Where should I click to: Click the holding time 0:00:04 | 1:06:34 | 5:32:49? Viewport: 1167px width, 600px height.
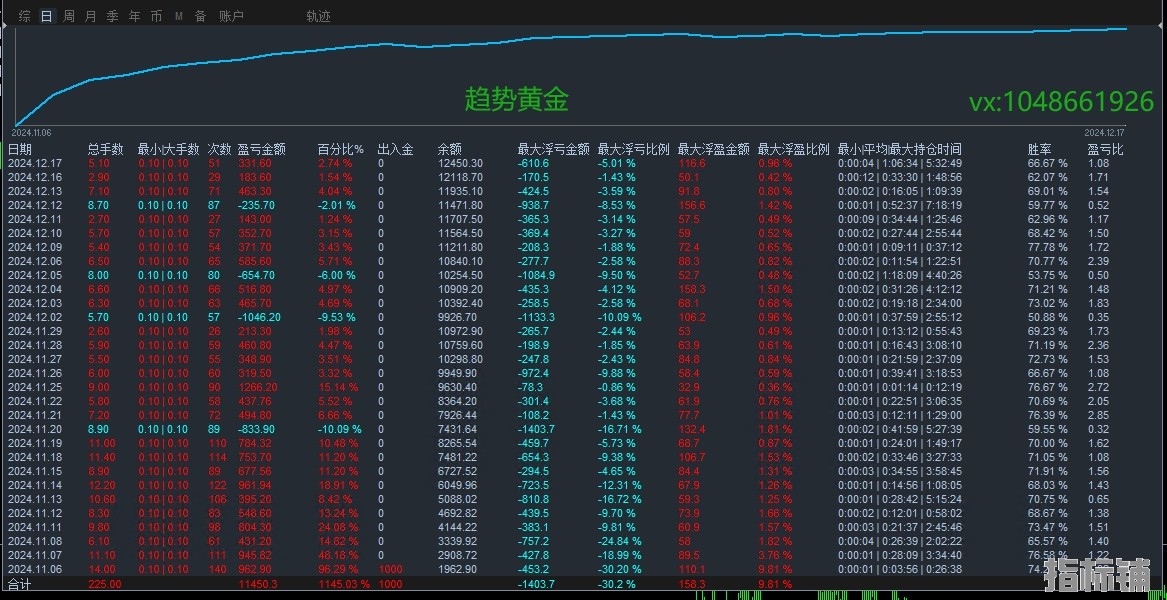tap(900, 163)
